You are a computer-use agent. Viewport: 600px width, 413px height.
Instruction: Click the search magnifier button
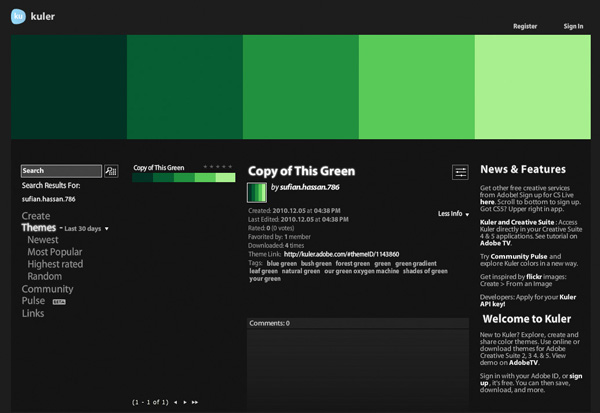[111, 171]
